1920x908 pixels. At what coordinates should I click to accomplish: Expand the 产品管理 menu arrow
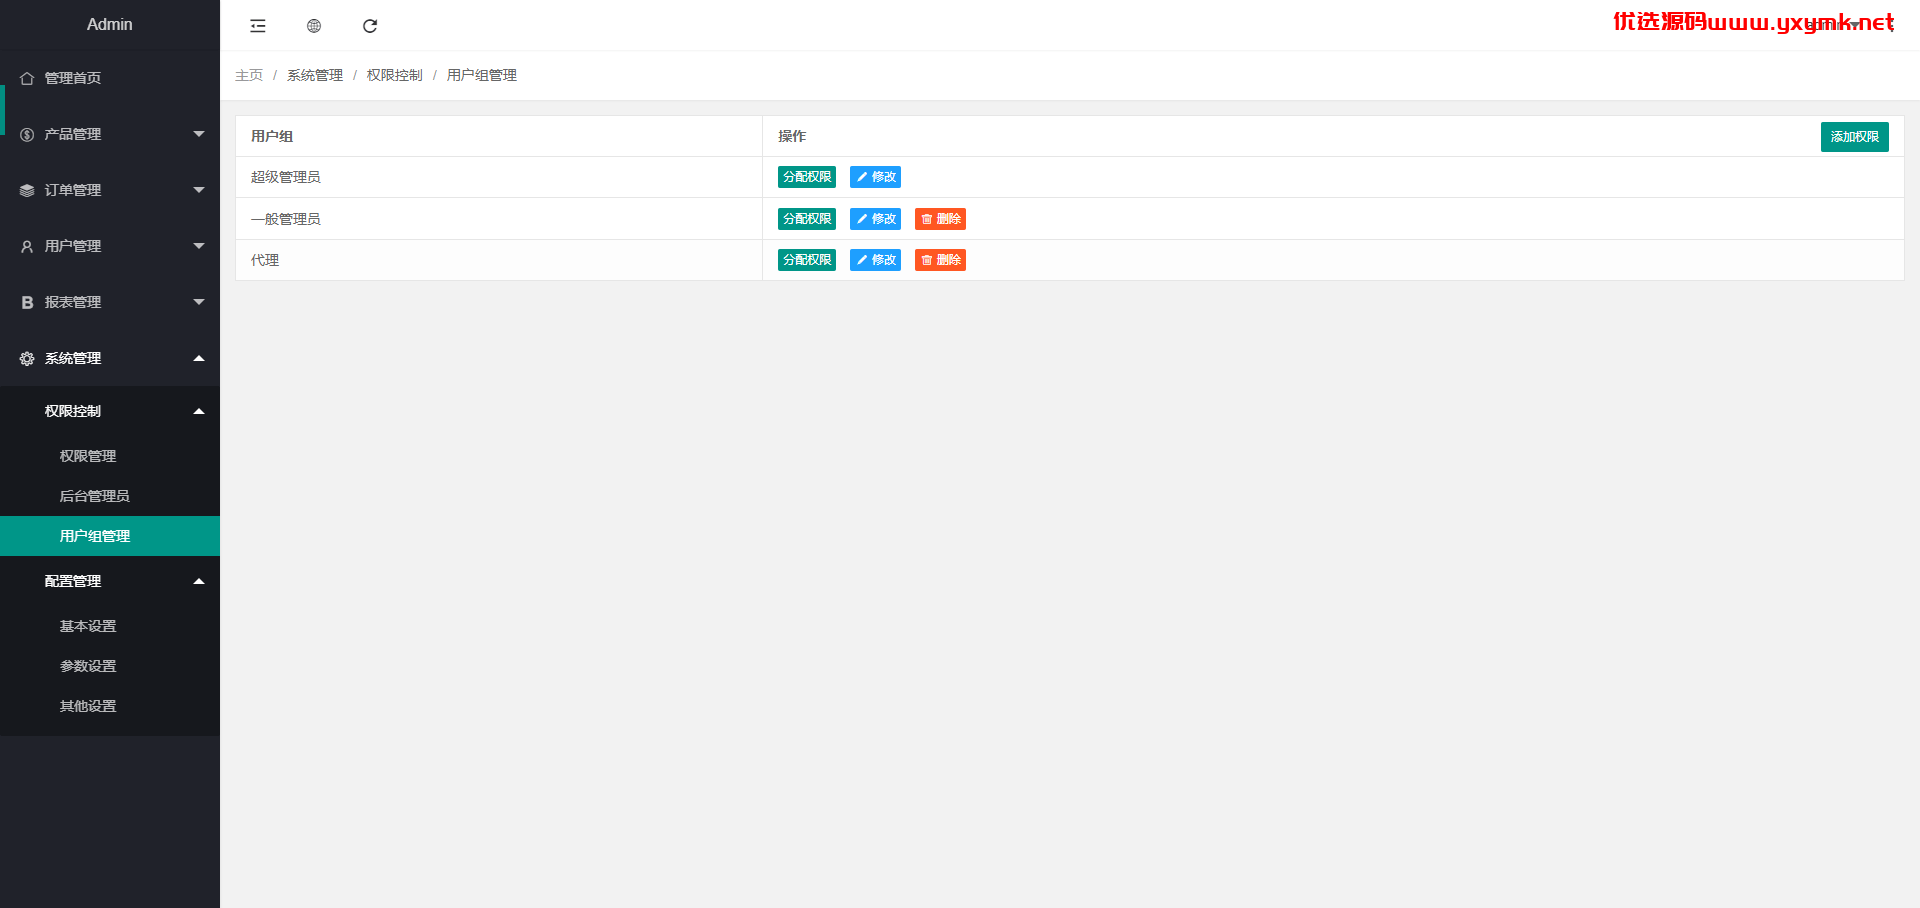199,134
